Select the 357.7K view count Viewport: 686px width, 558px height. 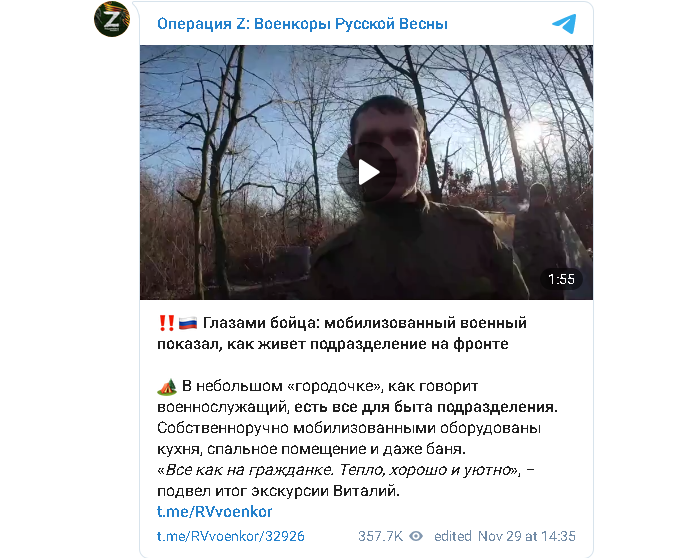(x=380, y=536)
